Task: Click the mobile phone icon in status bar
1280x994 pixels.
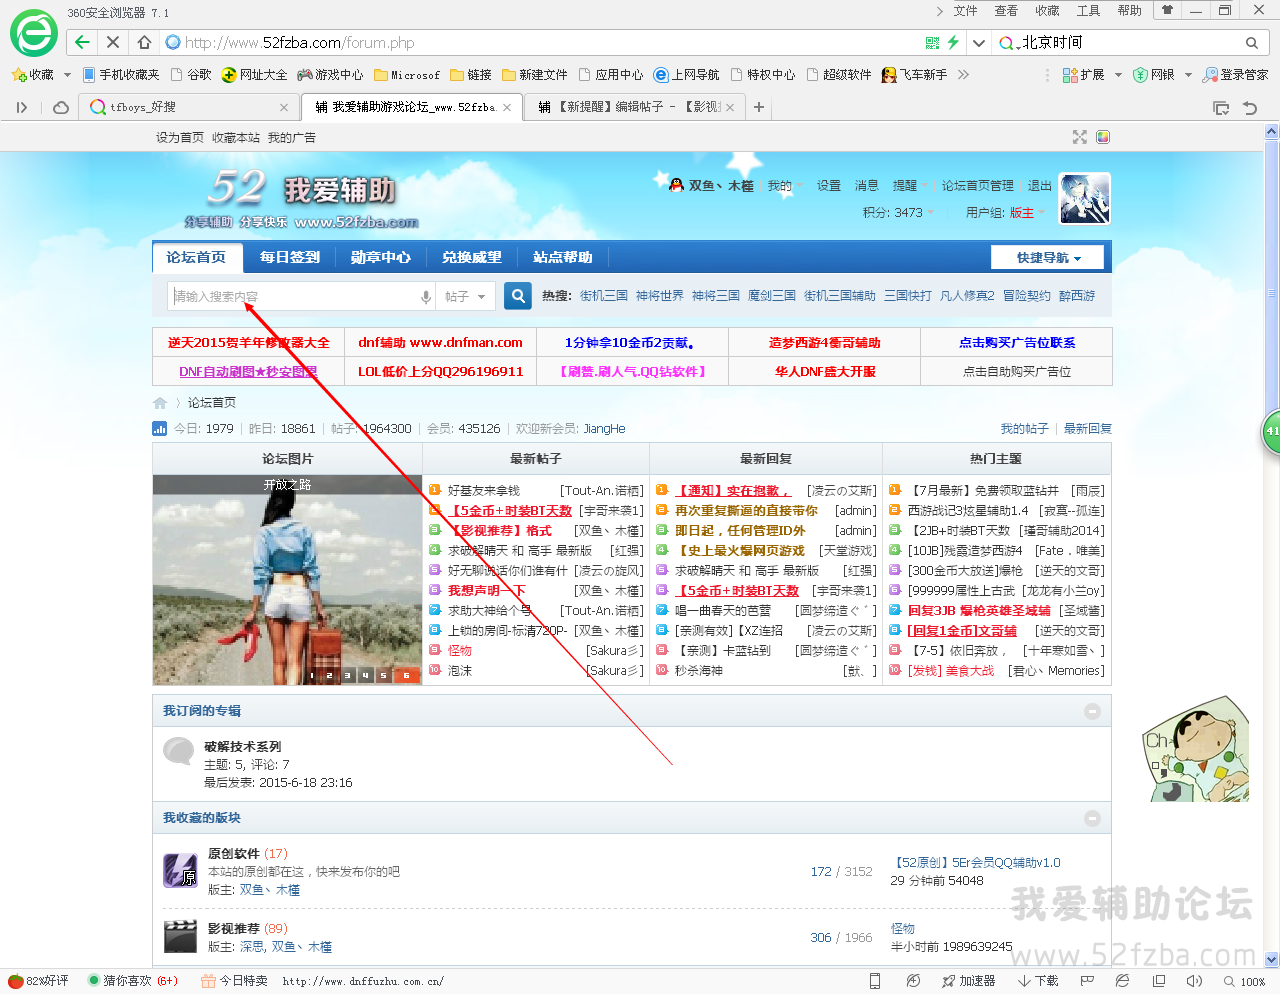Action: pyautogui.click(x=875, y=981)
